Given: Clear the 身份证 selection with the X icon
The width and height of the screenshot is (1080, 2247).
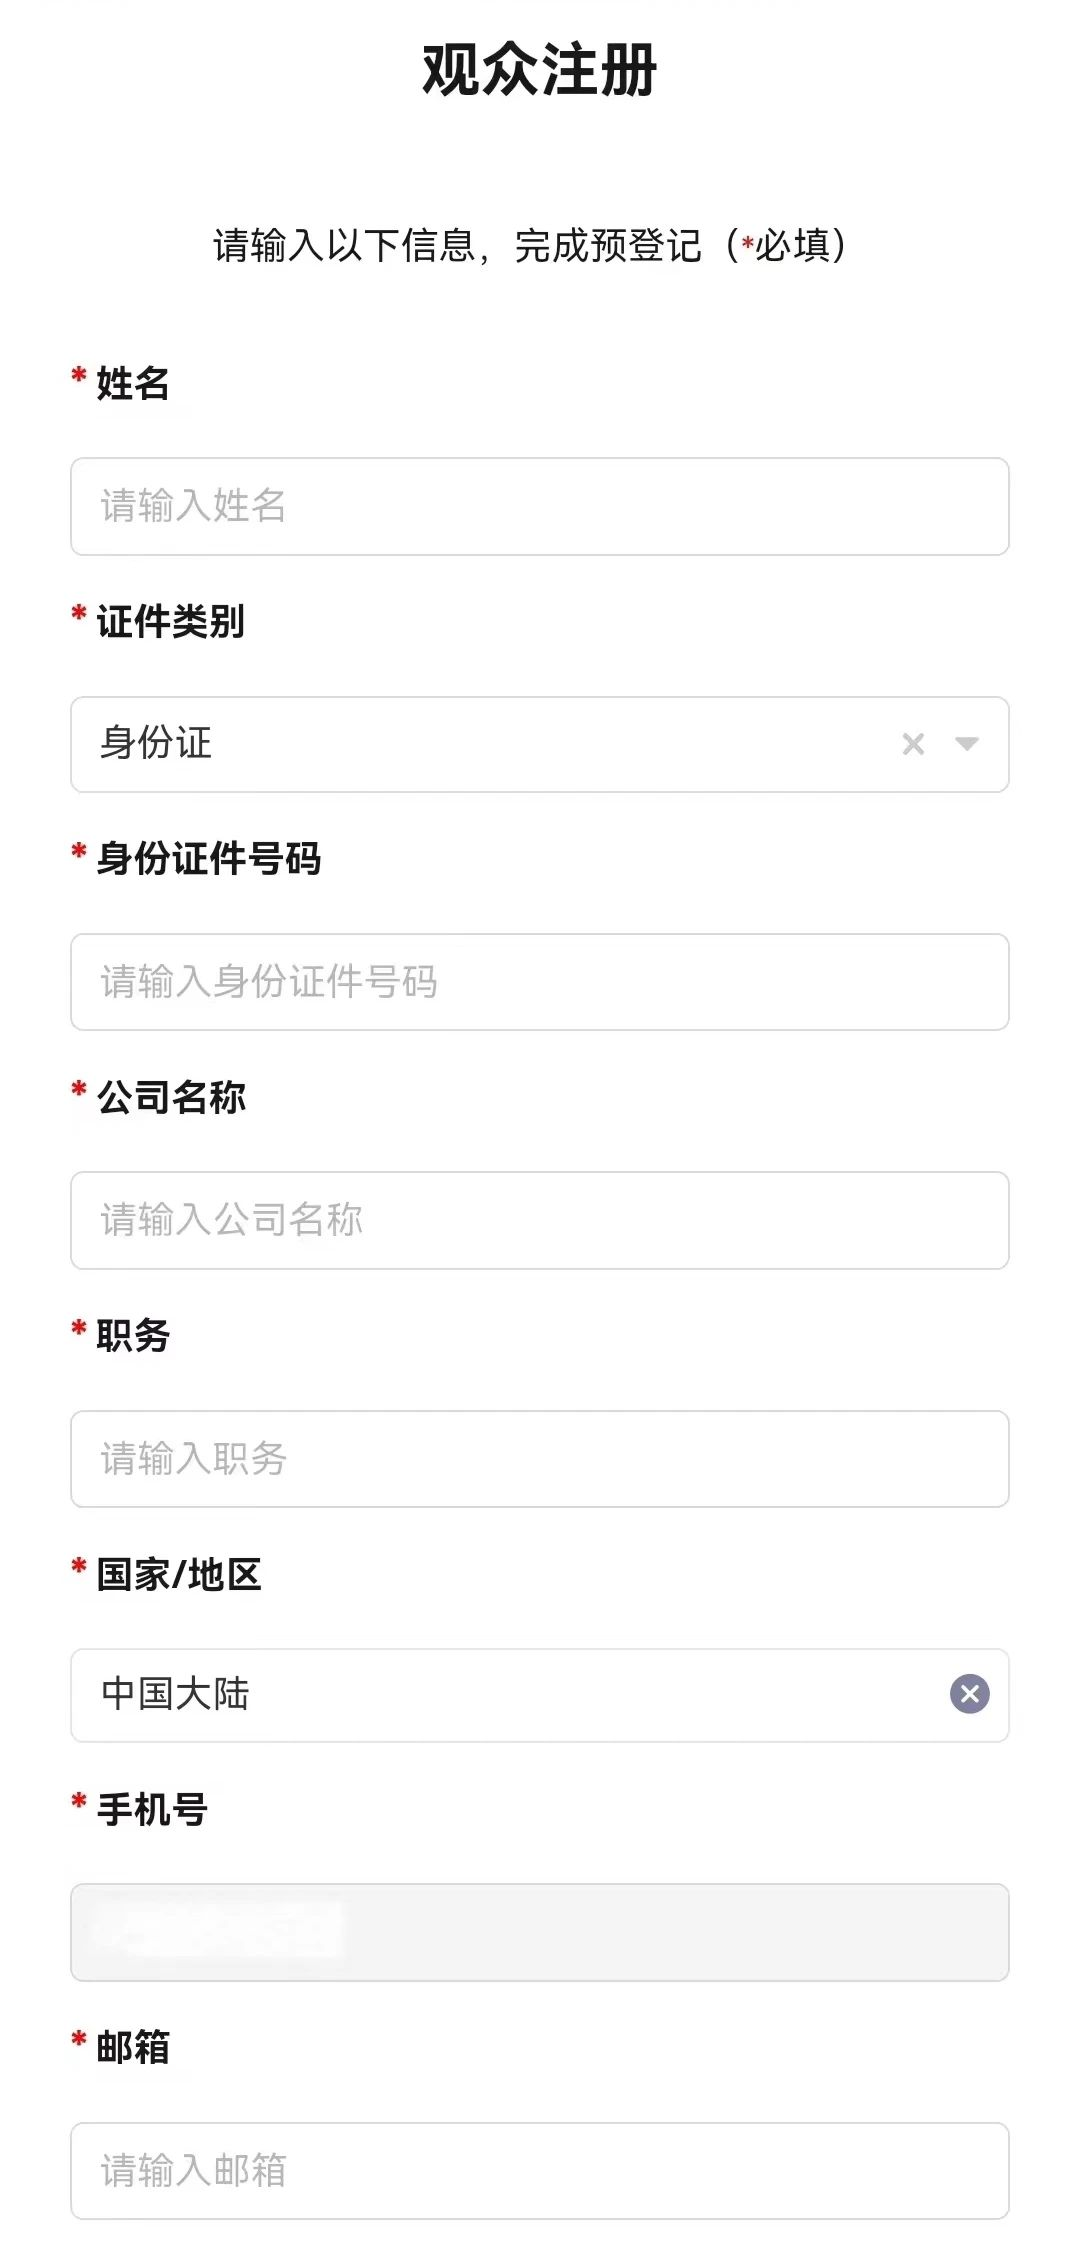Looking at the screenshot, I should pyautogui.click(x=913, y=744).
